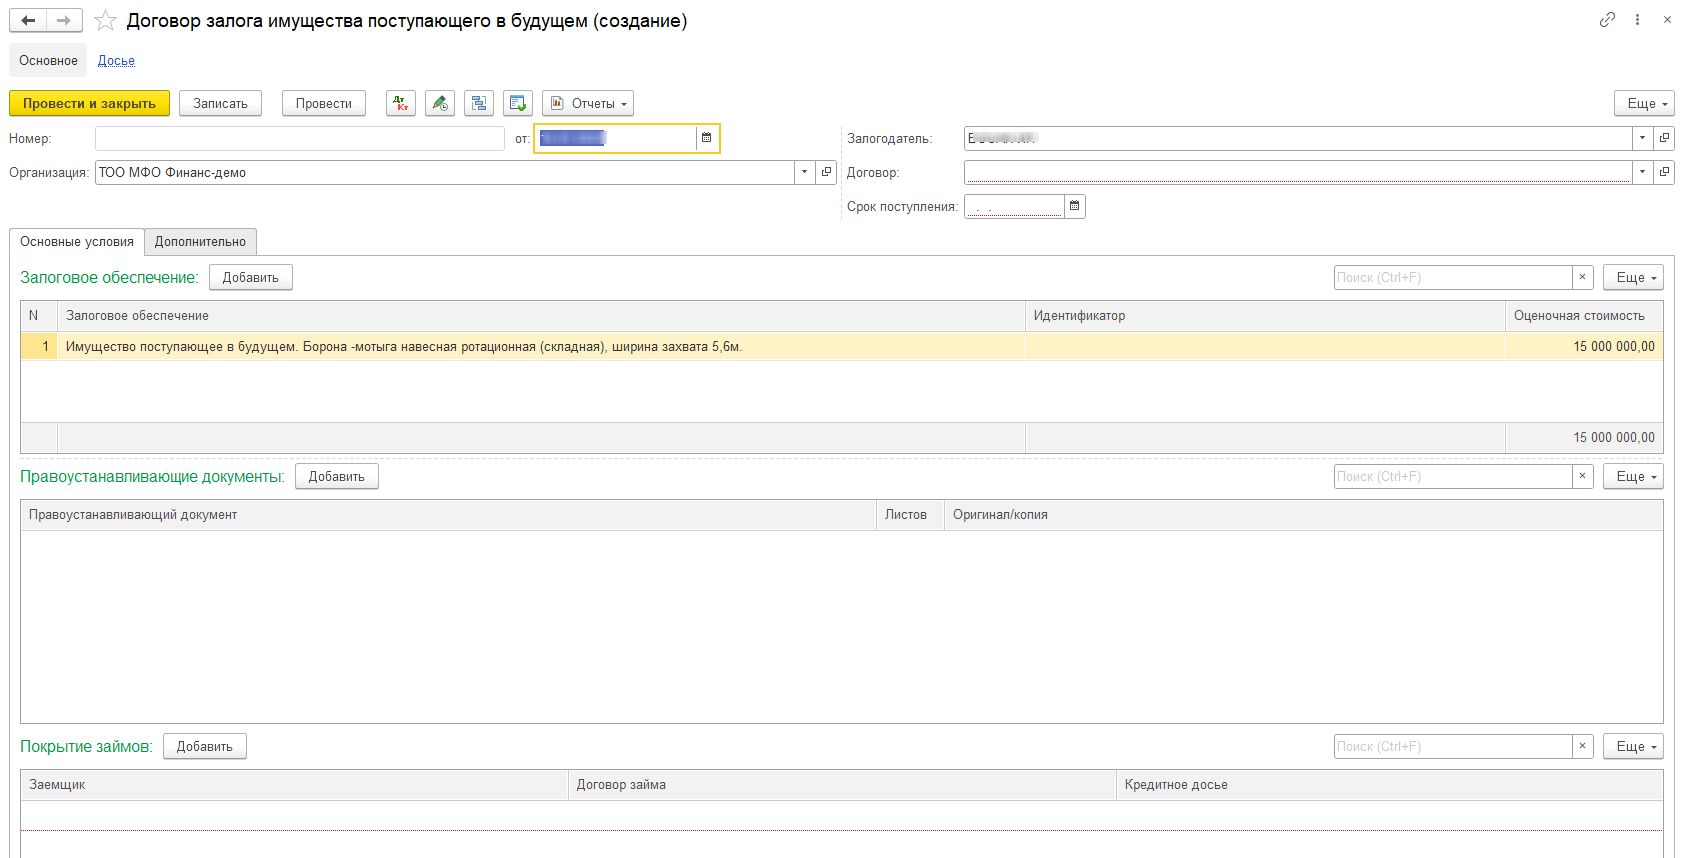Click the Правоустанавливающий документ column header
The height and width of the screenshot is (858, 1693).
click(x=448, y=514)
